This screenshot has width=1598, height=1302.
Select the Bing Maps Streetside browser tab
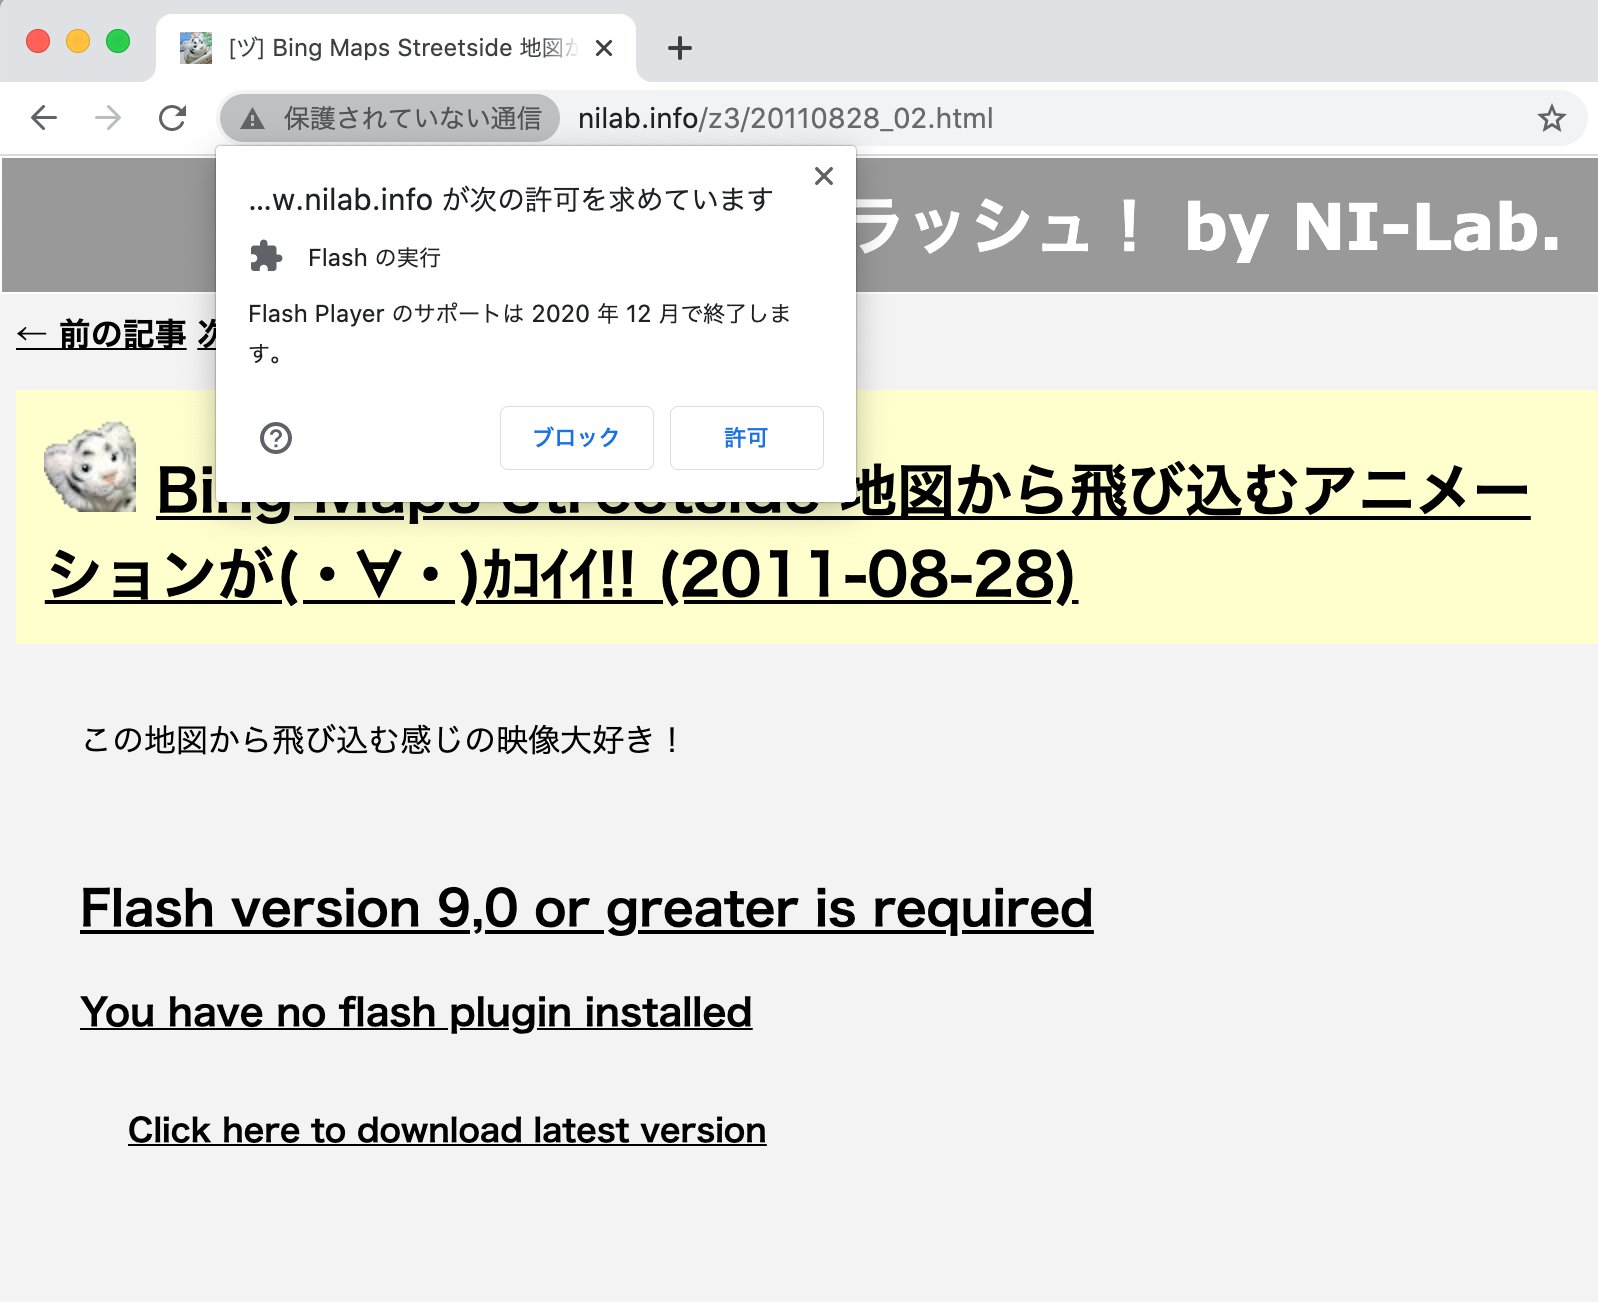point(396,48)
